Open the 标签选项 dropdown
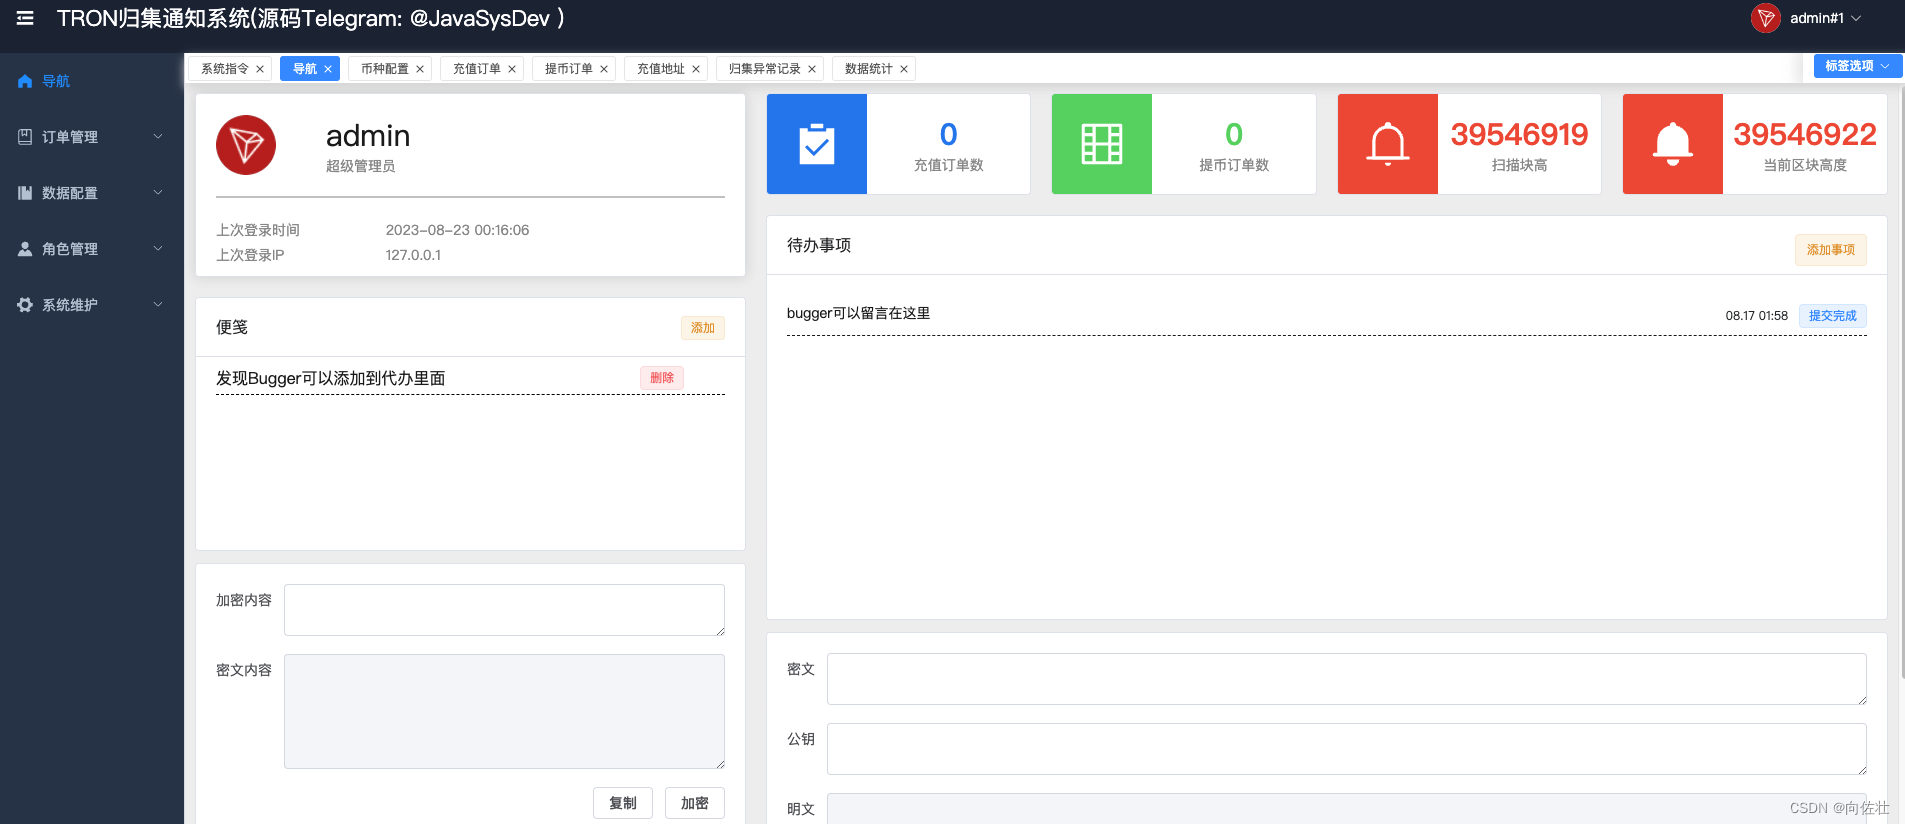The image size is (1905, 824). pyautogui.click(x=1858, y=66)
